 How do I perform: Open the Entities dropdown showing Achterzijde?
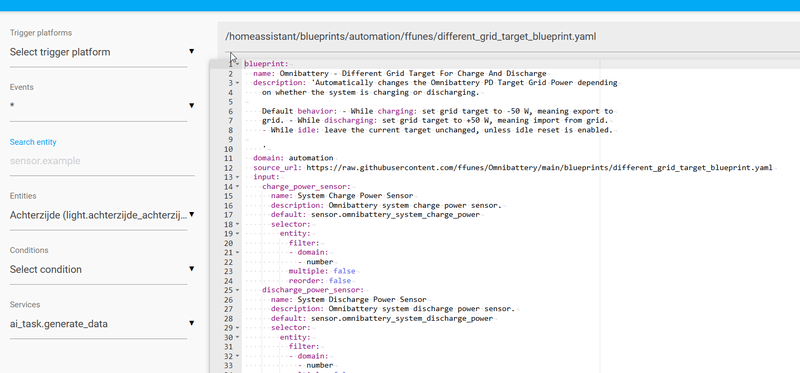coord(102,215)
